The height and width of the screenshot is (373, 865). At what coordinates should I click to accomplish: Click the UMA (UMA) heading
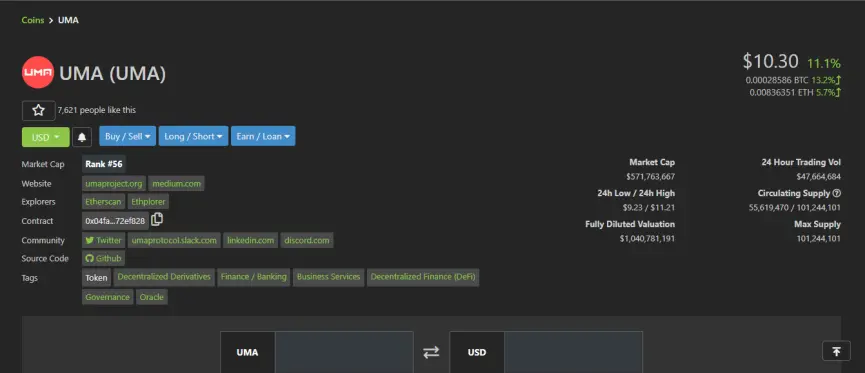tap(113, 73)
